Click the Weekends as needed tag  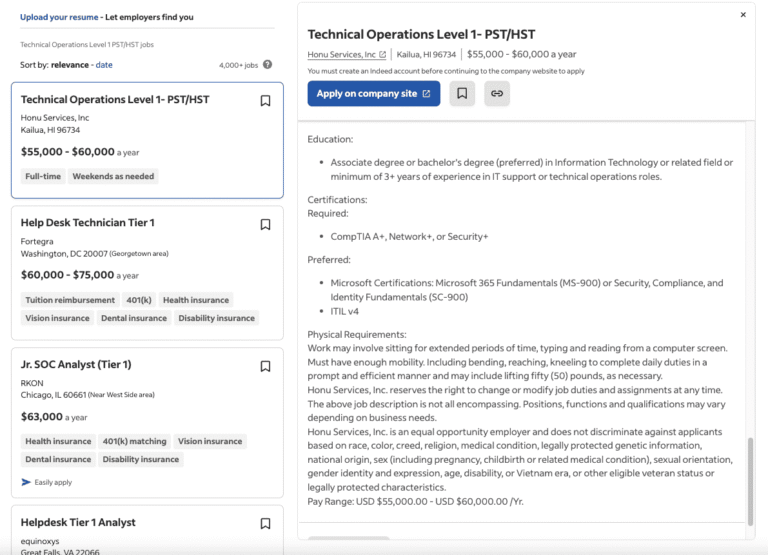(113, 176)
